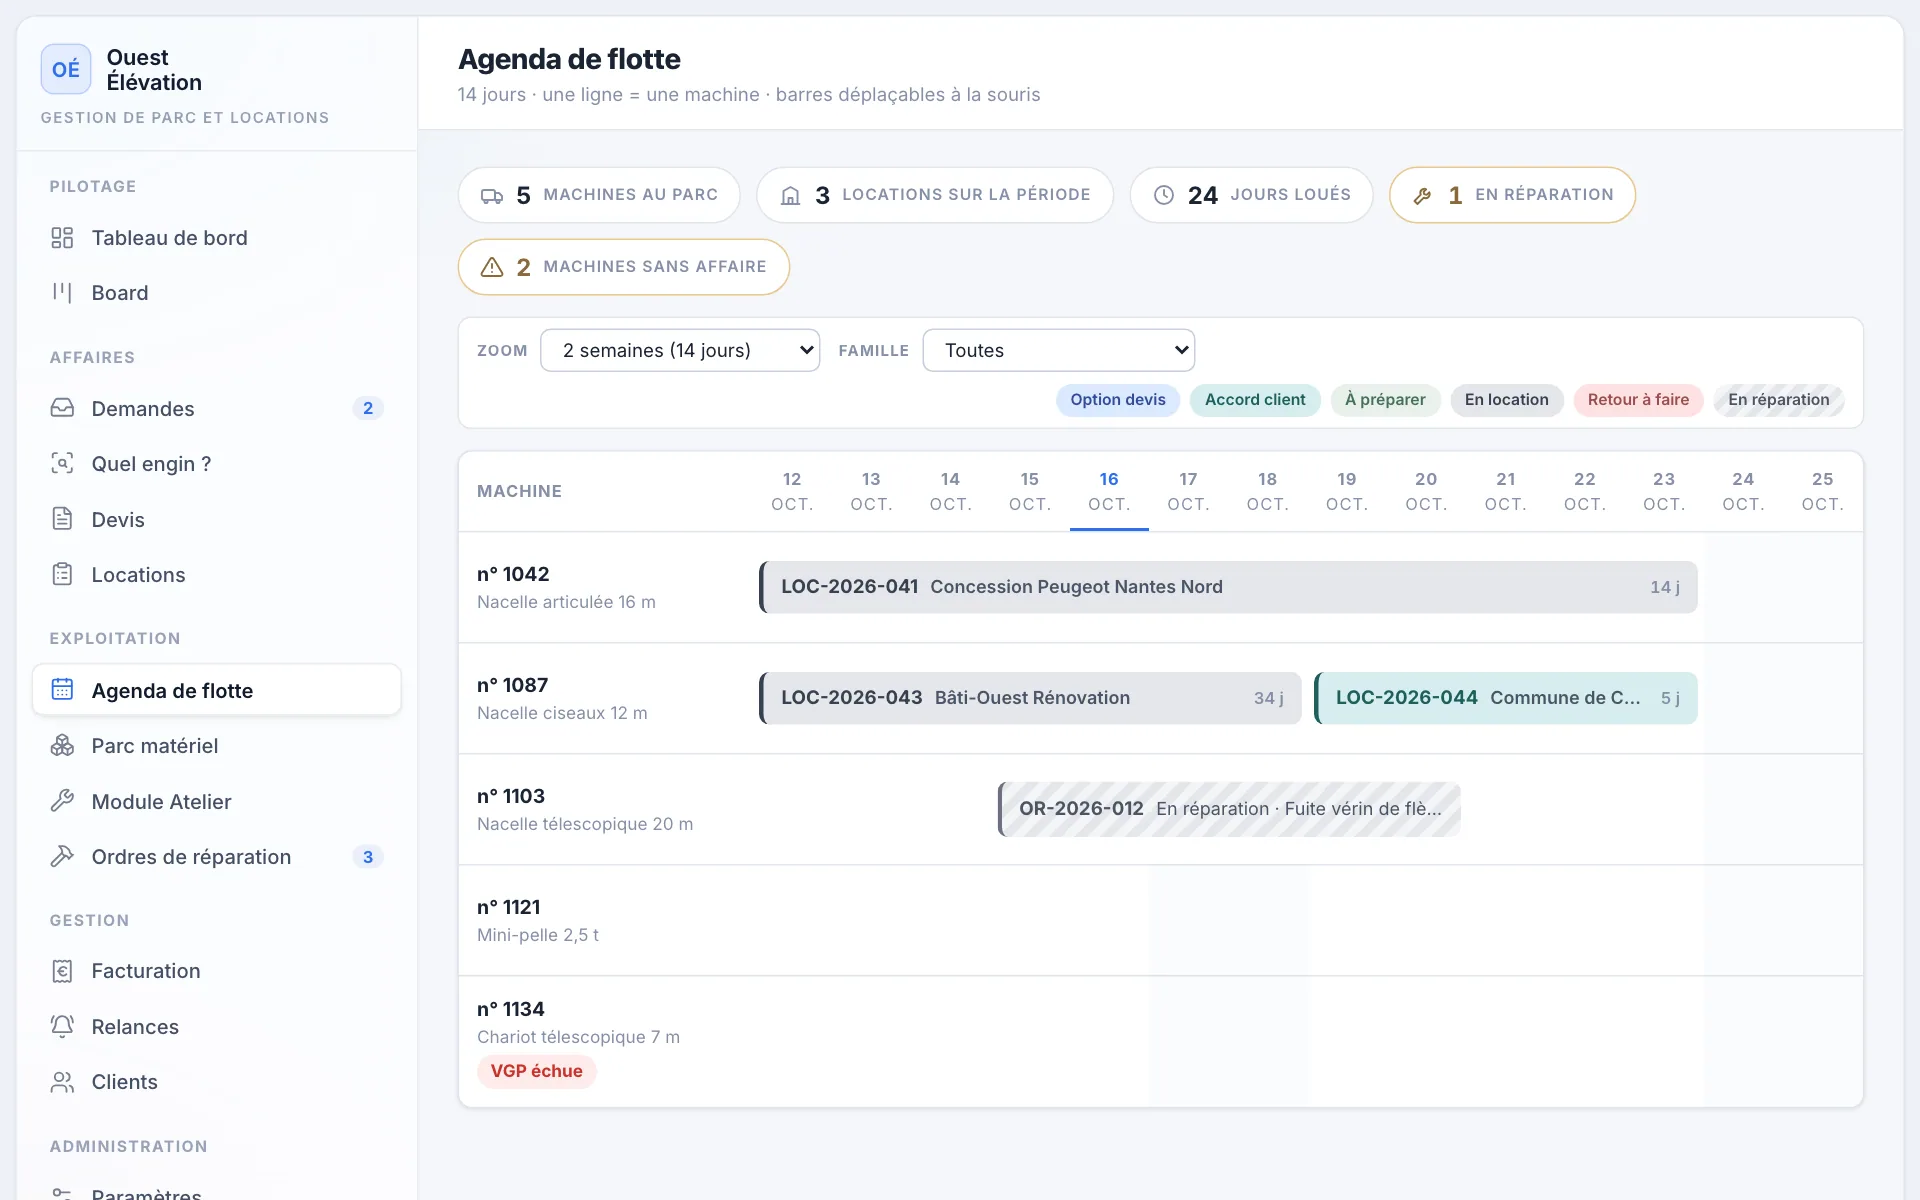Click the Parc matériel boxes icon

click(x=62, y=746)
